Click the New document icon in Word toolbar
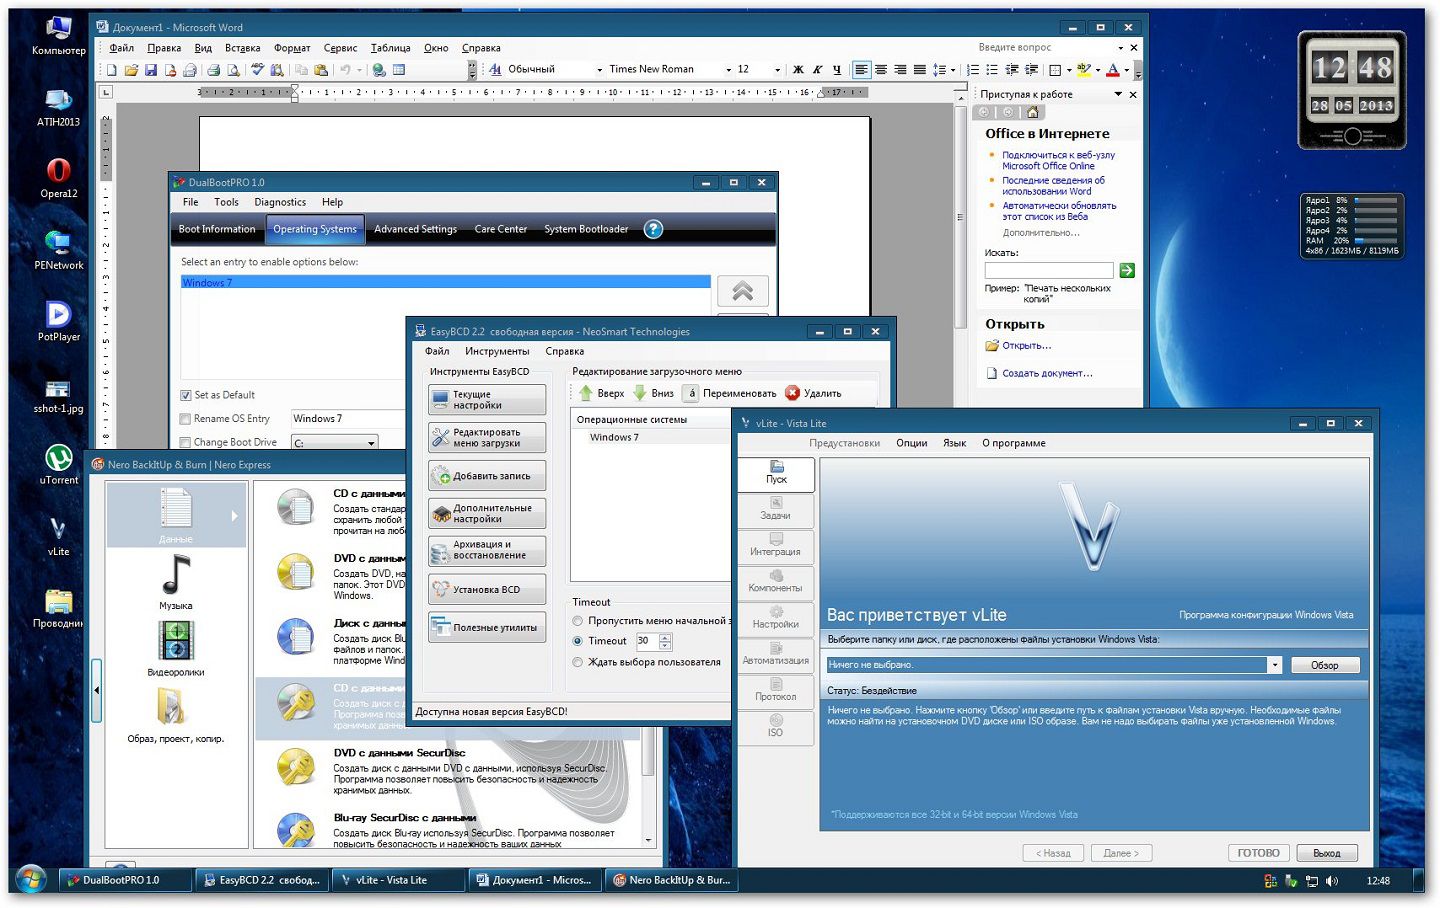The height and width of the screenshot is (908, 1440). pos(112,70)
